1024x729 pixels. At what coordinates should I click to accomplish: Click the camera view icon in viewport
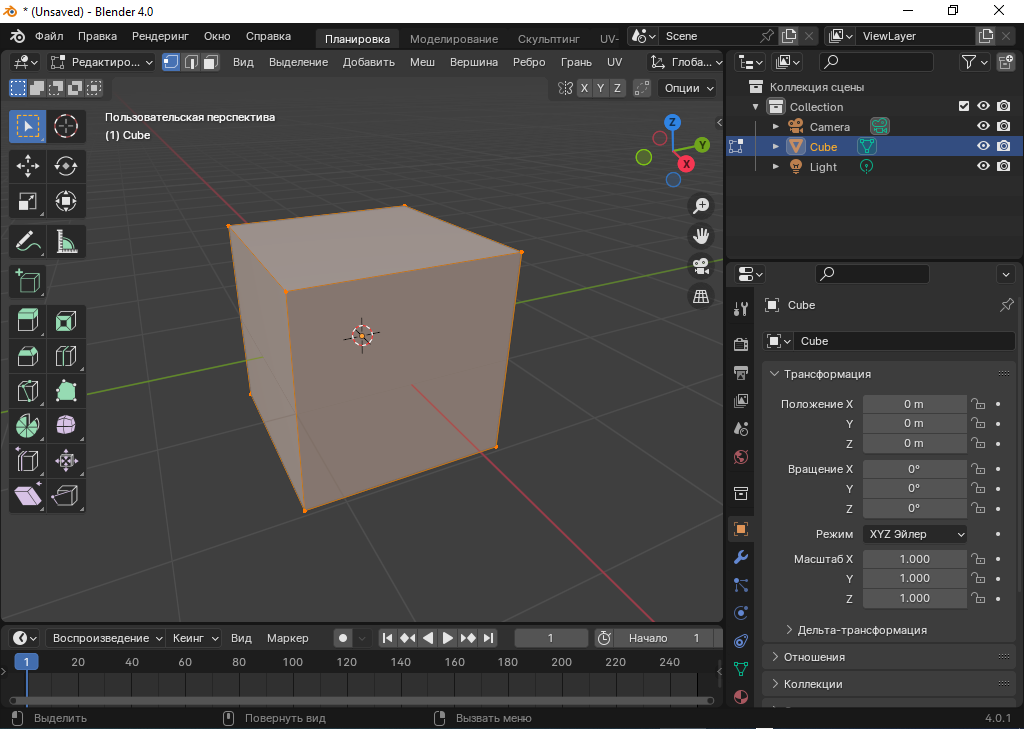click(x=701, y=266)
